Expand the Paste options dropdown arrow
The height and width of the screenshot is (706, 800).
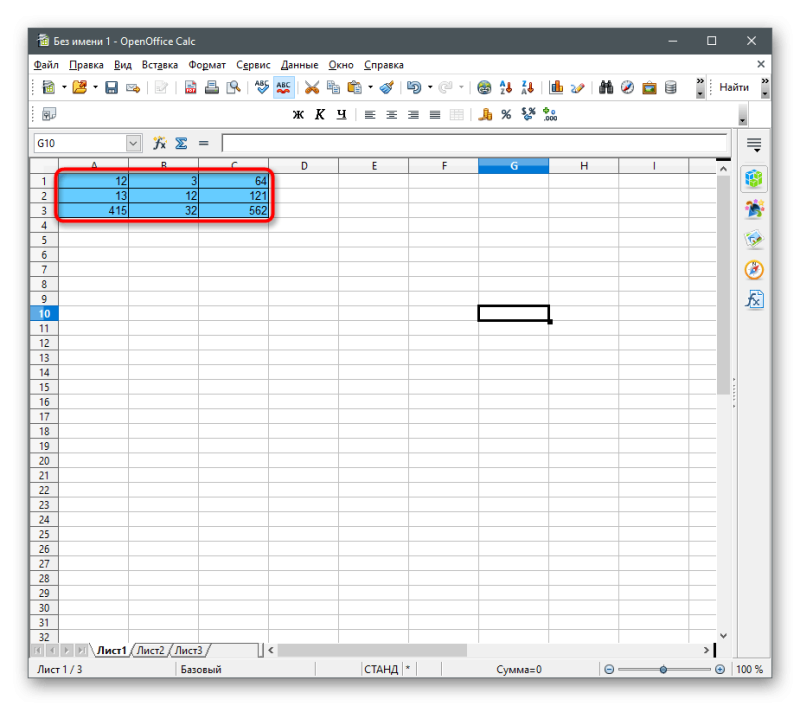pos(370,87)
